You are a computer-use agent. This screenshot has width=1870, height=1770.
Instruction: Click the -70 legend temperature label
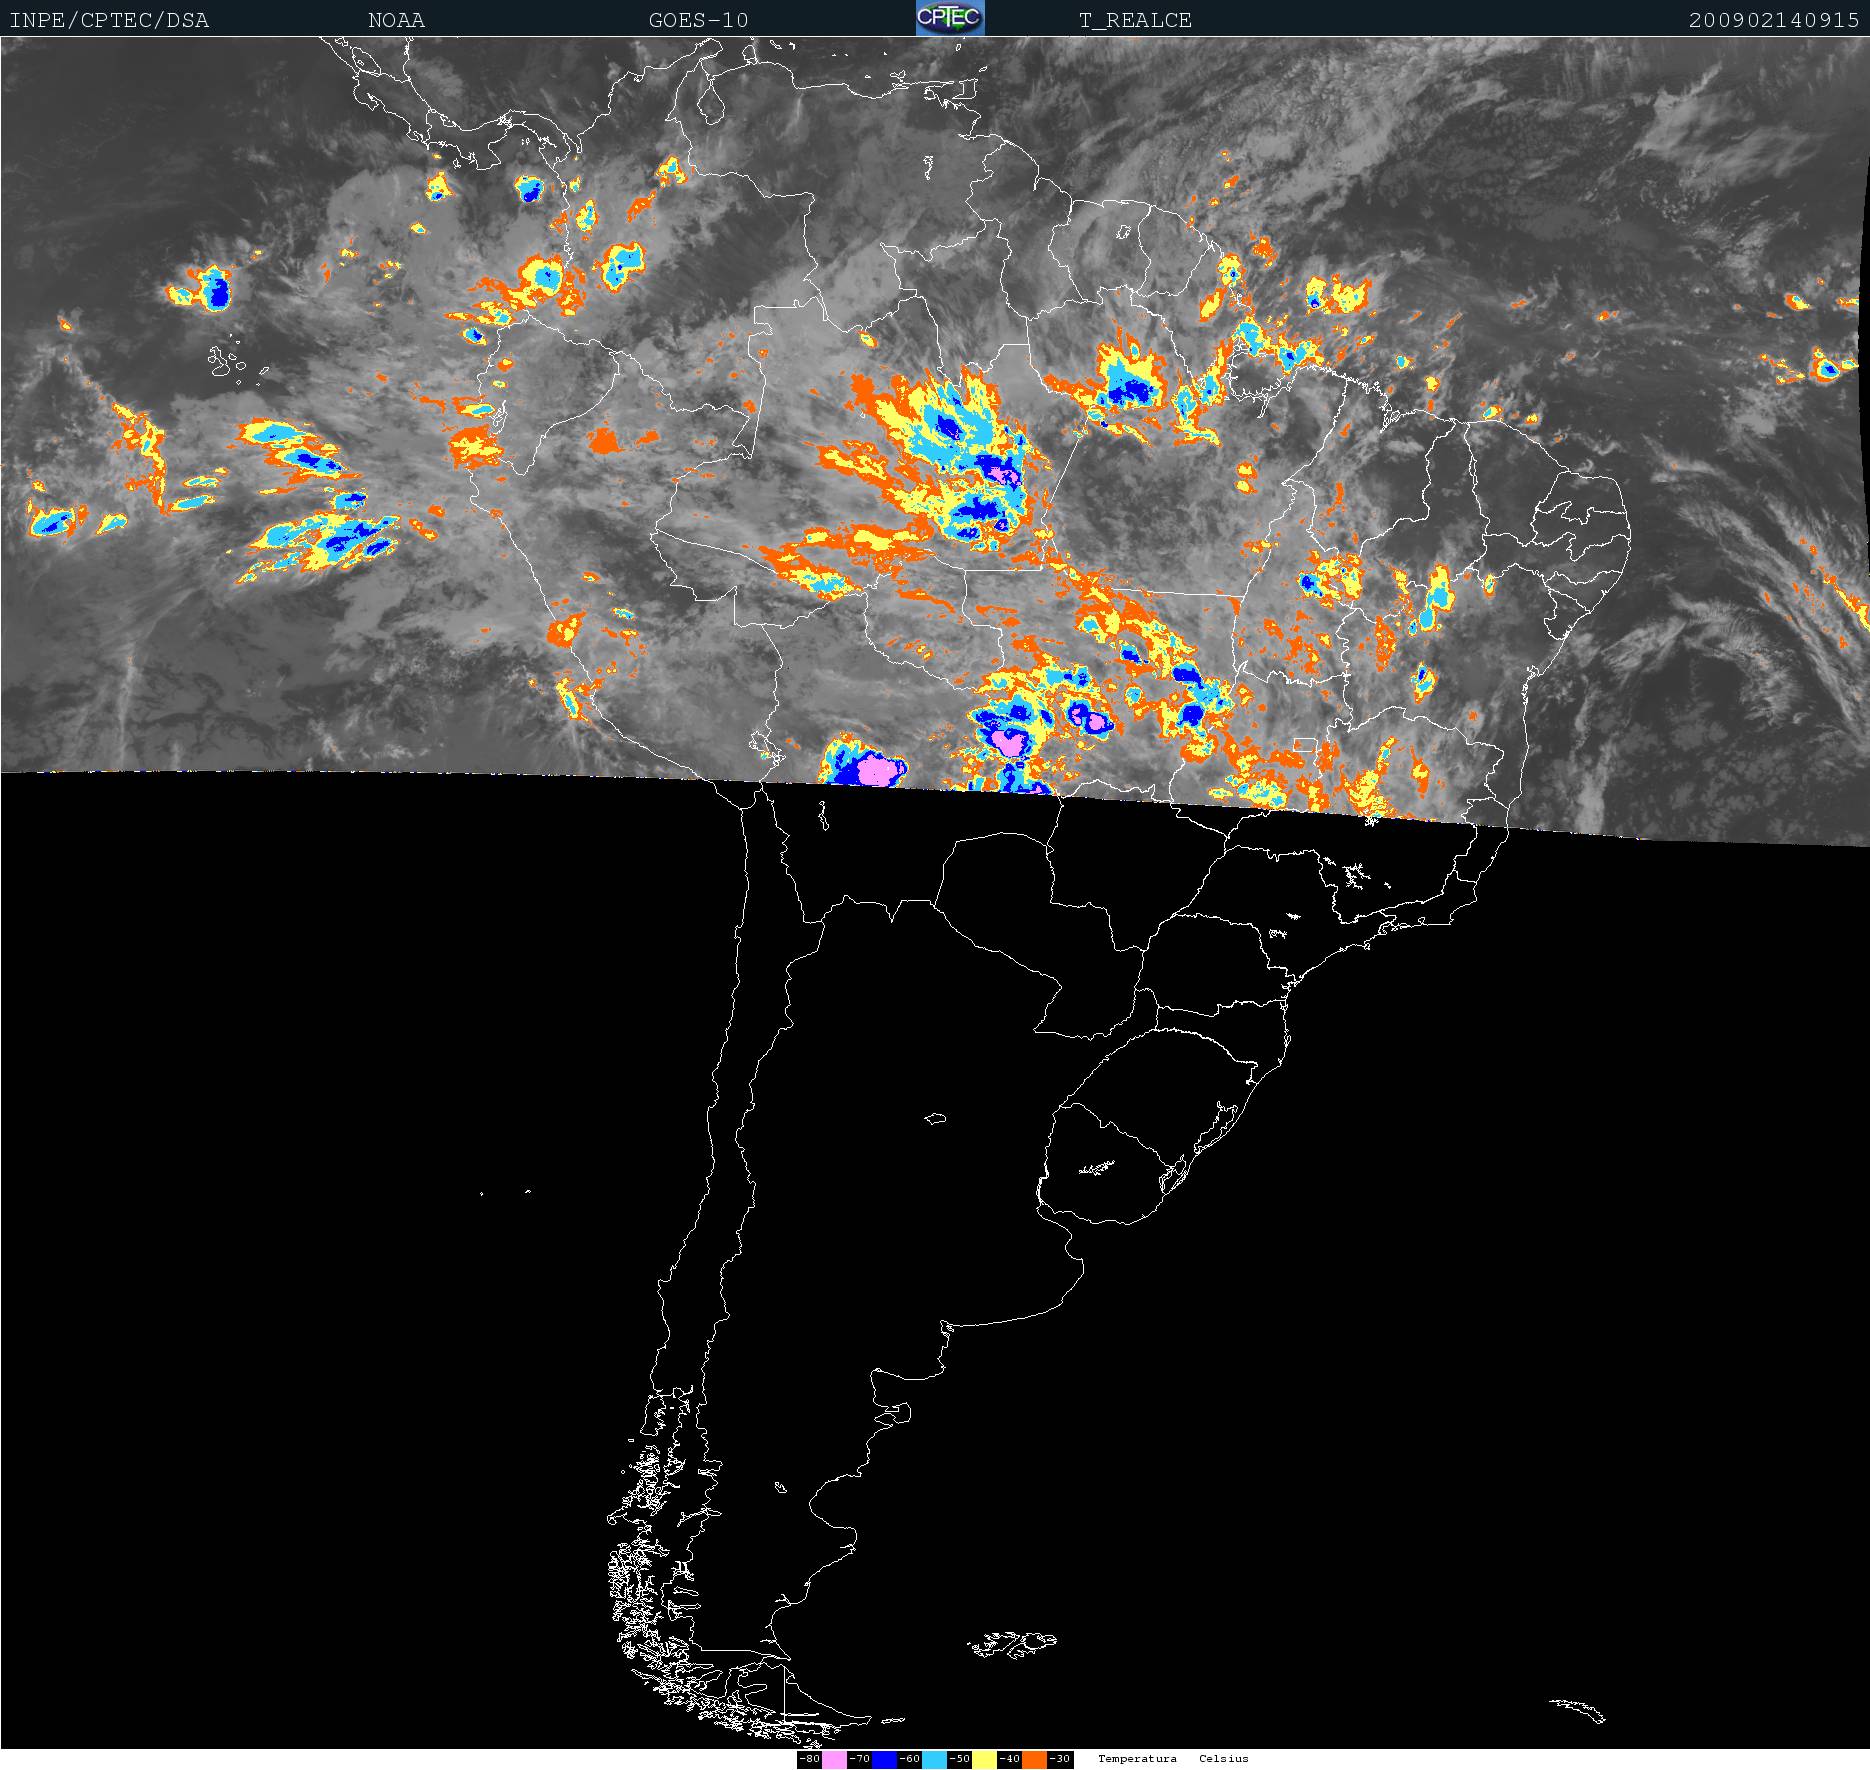point(859,1759)
